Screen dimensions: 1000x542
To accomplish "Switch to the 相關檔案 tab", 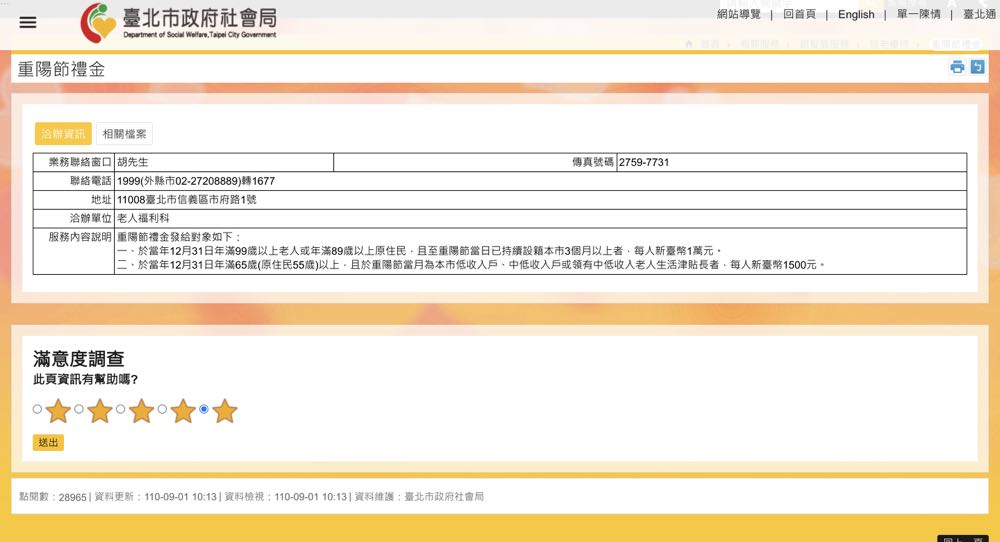I will click(x=124, y=134).
